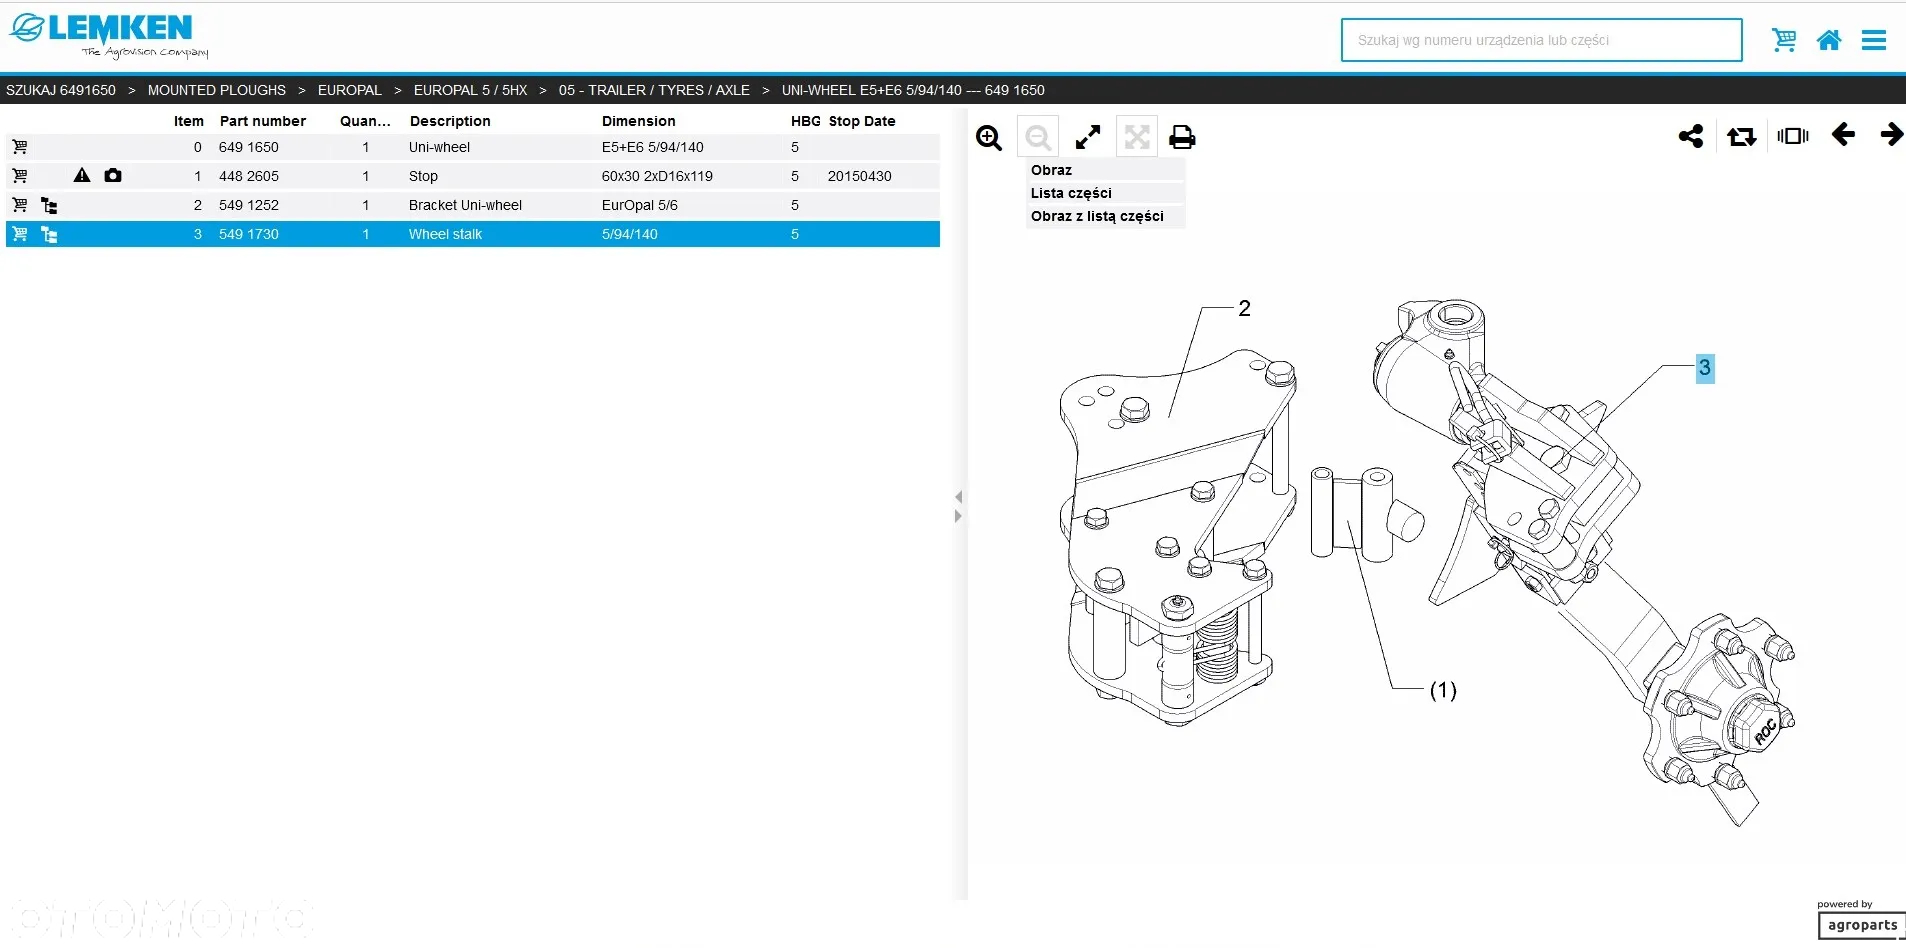1906x948 pixels.
Task: Sort by the Quan... column header
Action: (365, 121)
